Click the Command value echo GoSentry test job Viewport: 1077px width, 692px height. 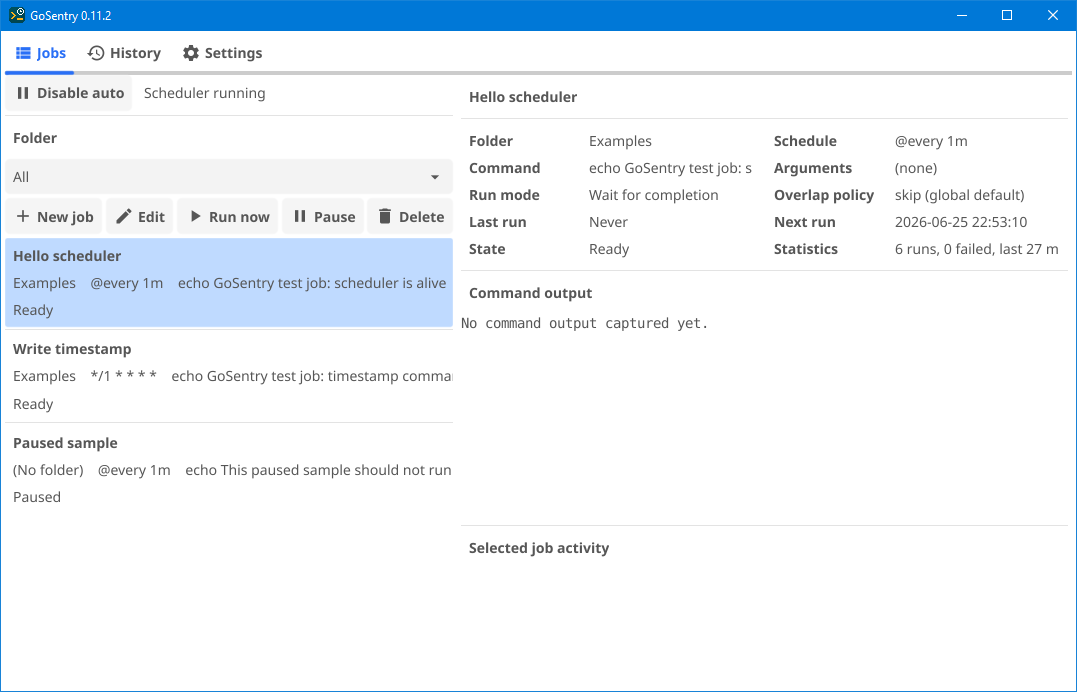pyautogui.click(x=670, y=168)
